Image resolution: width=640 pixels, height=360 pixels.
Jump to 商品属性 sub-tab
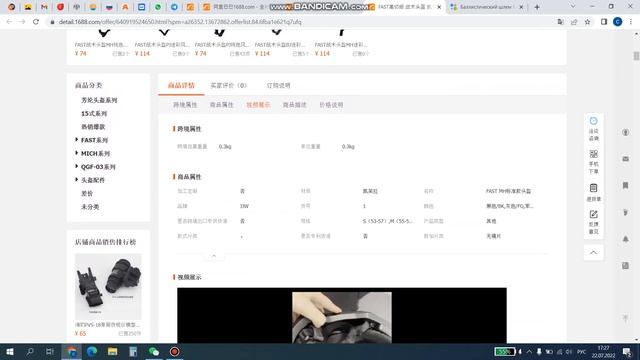point(222,105)
